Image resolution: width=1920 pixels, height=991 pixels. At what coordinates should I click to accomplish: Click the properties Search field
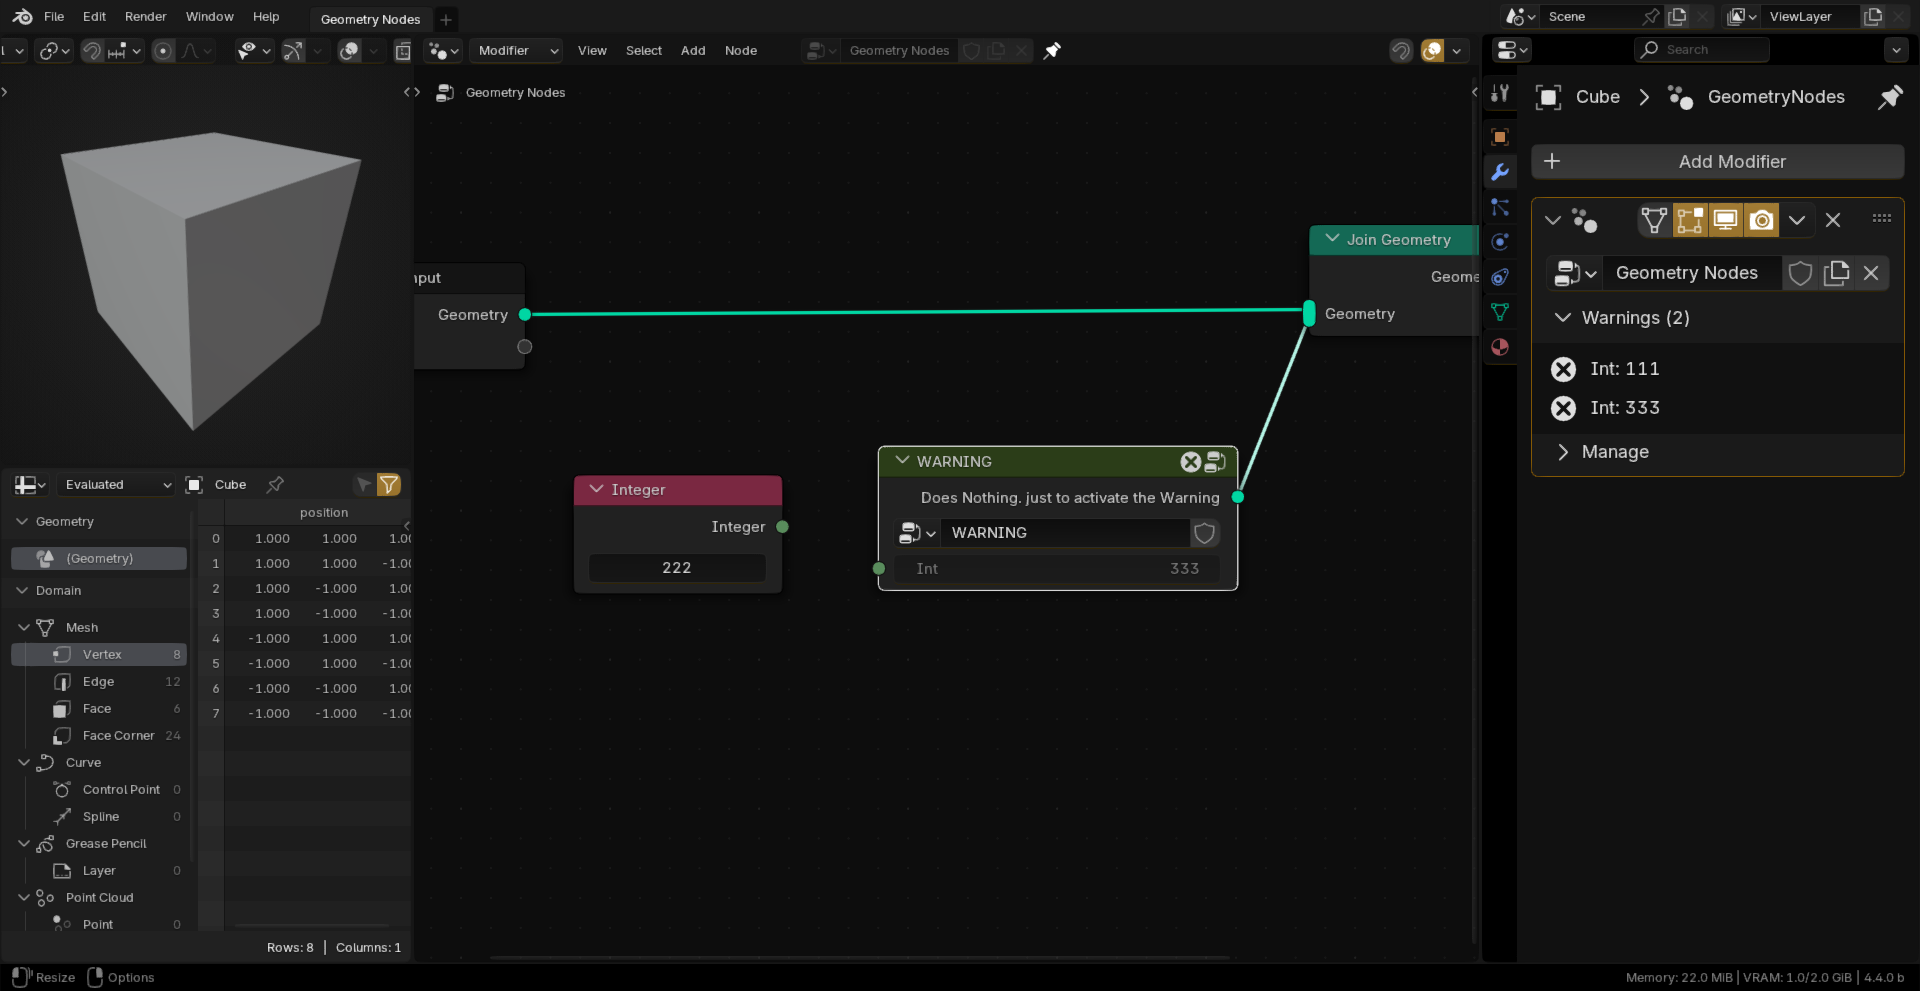coord(1702,49)
